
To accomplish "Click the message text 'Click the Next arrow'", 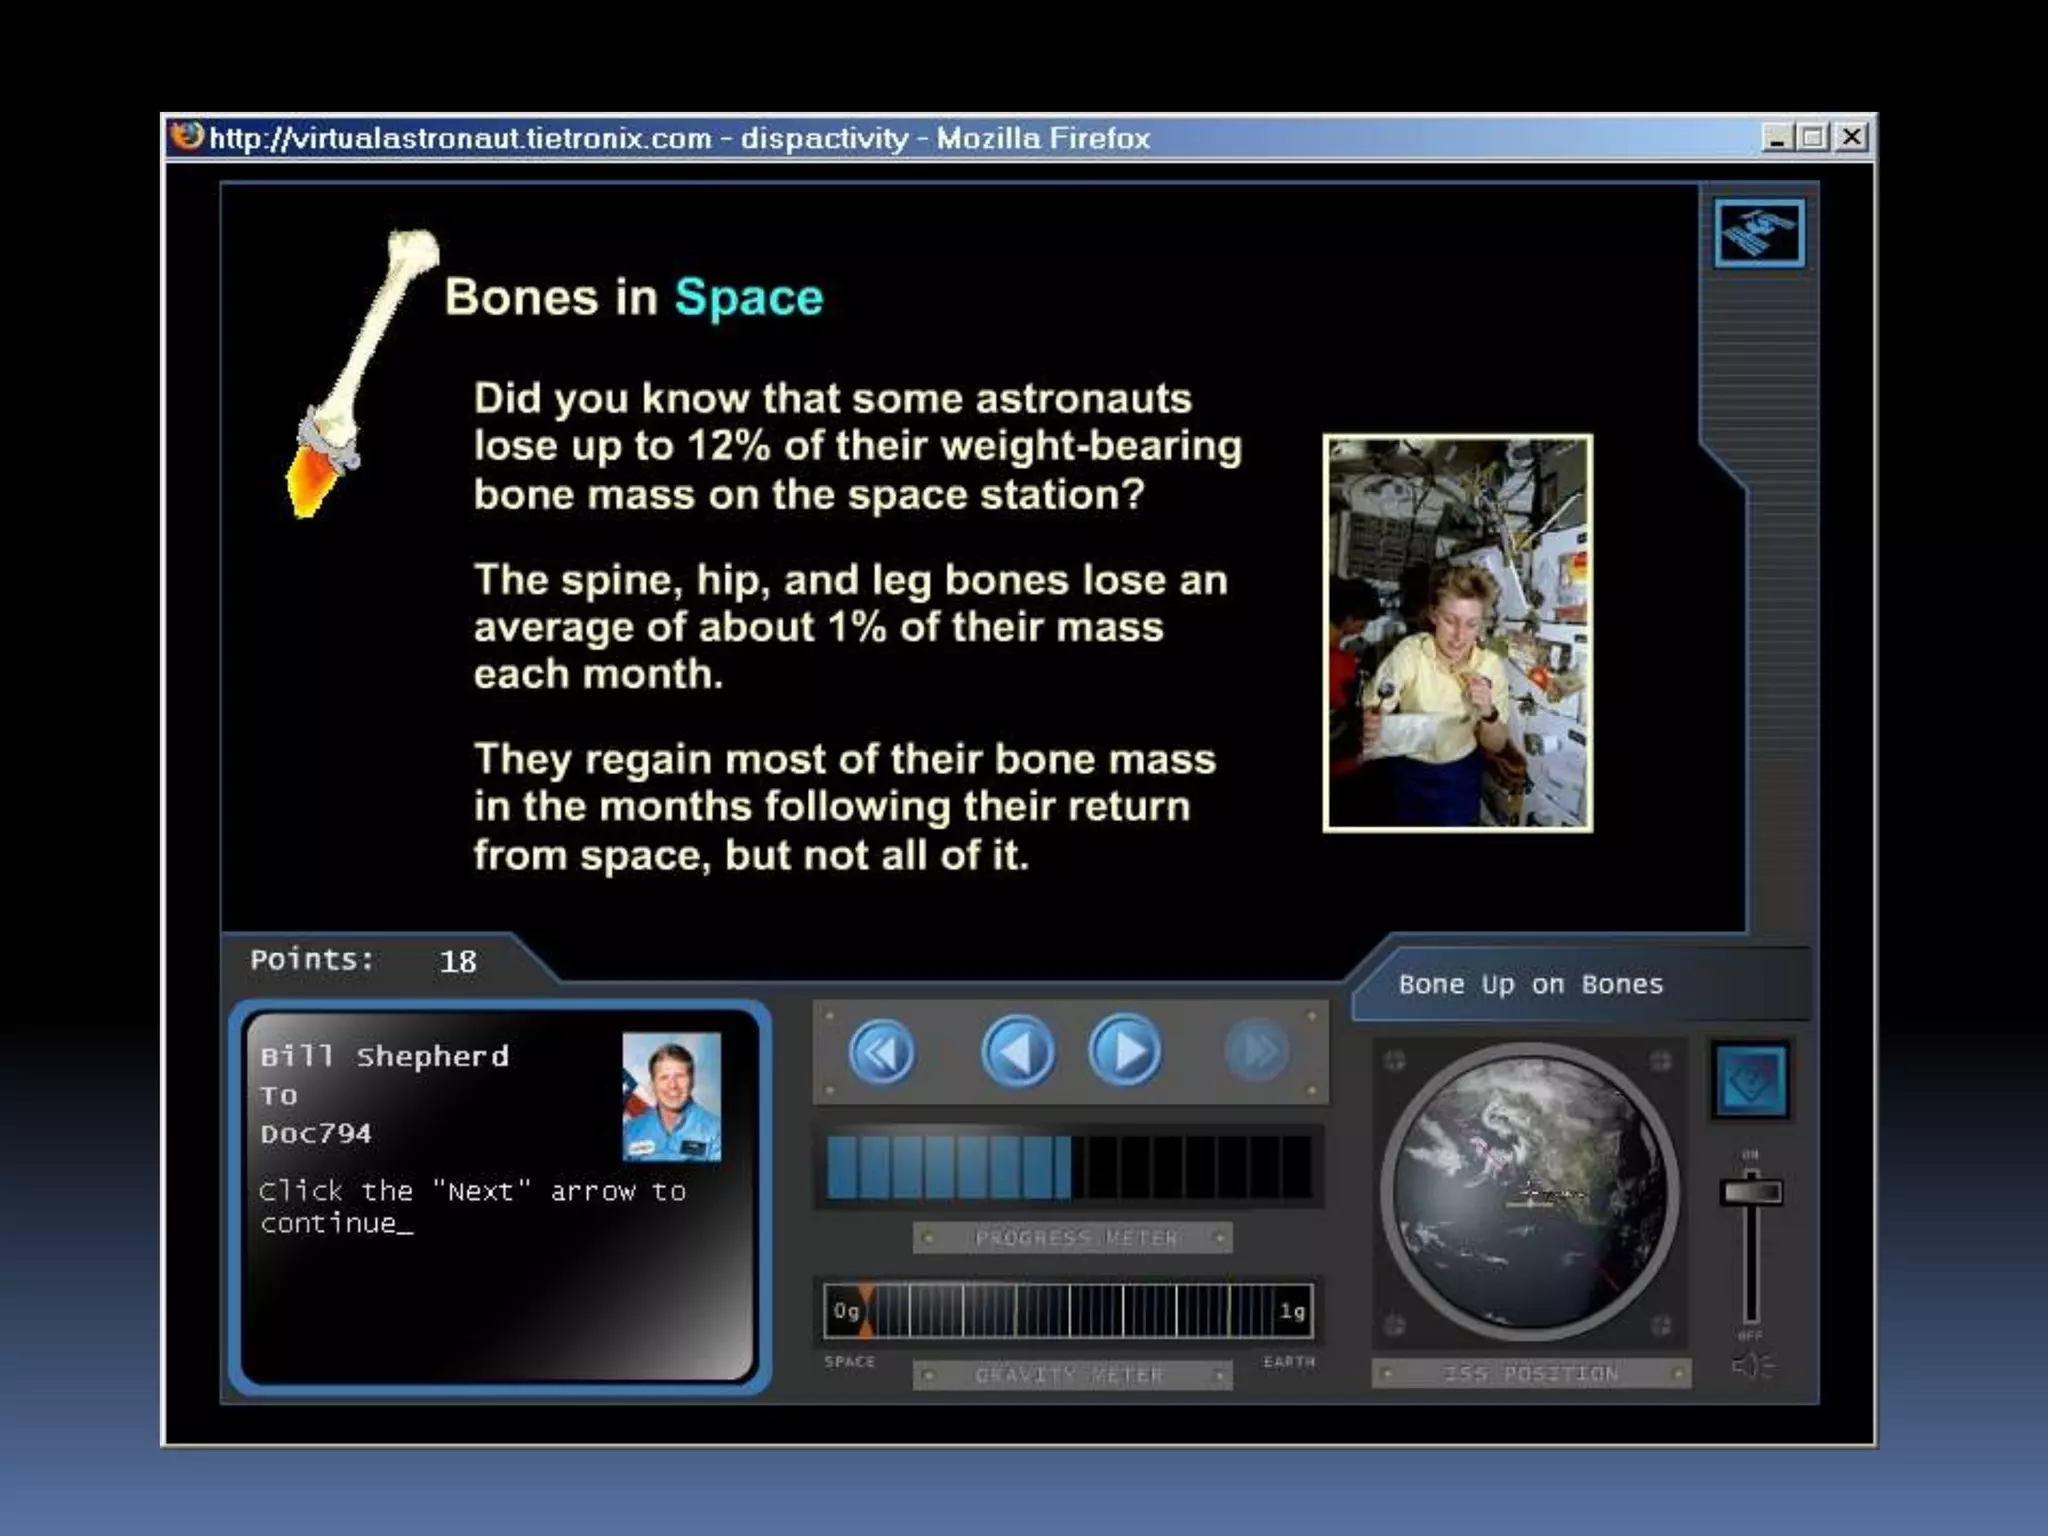I will [x=472, y=1207].
